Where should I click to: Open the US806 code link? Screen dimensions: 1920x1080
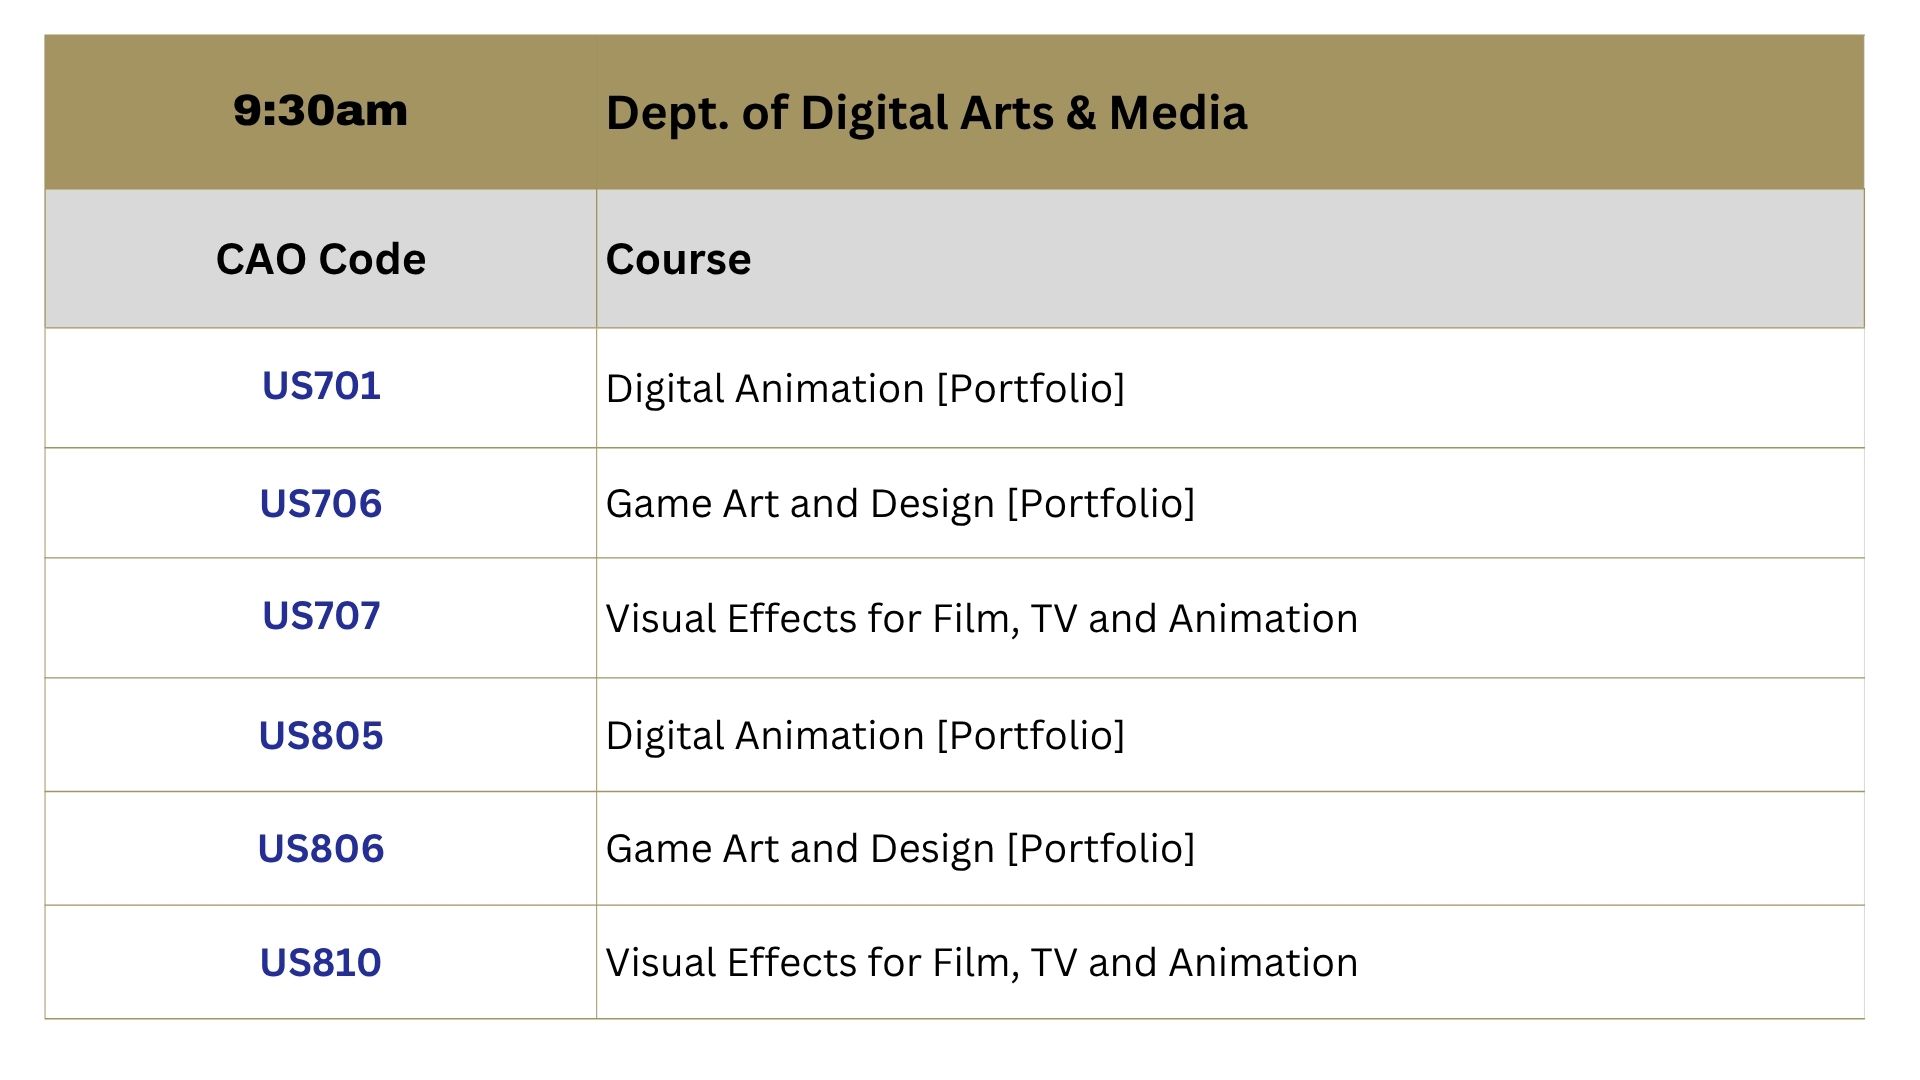tap(321, 849)
